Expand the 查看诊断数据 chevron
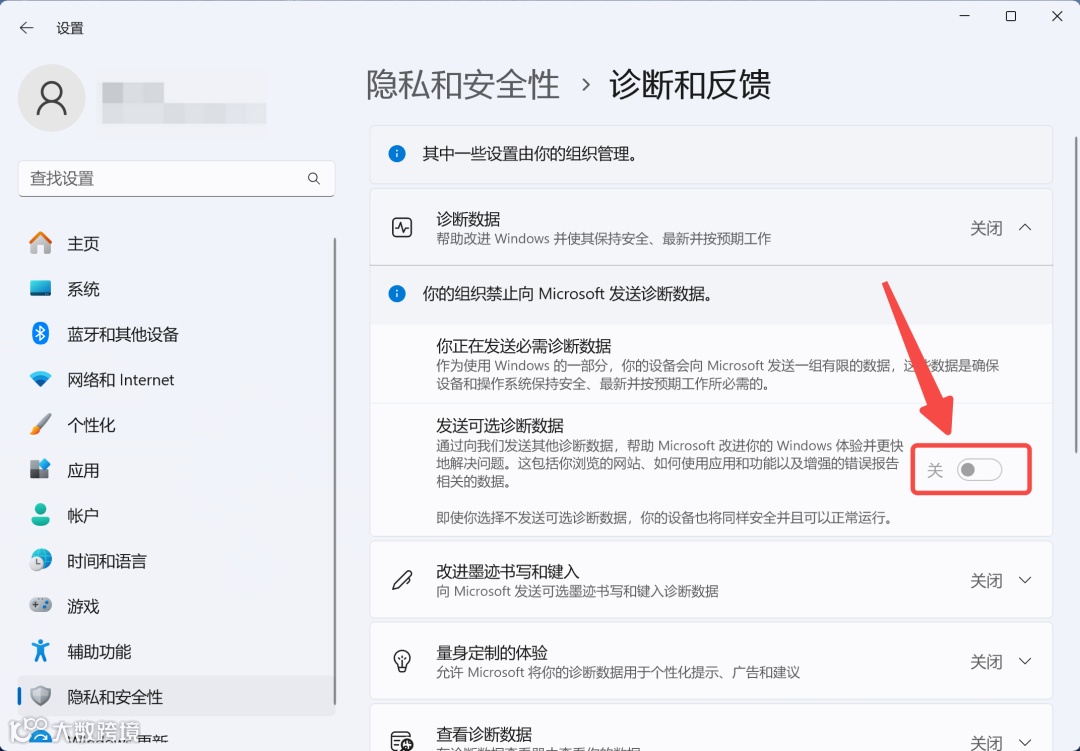 point(1025,742)
